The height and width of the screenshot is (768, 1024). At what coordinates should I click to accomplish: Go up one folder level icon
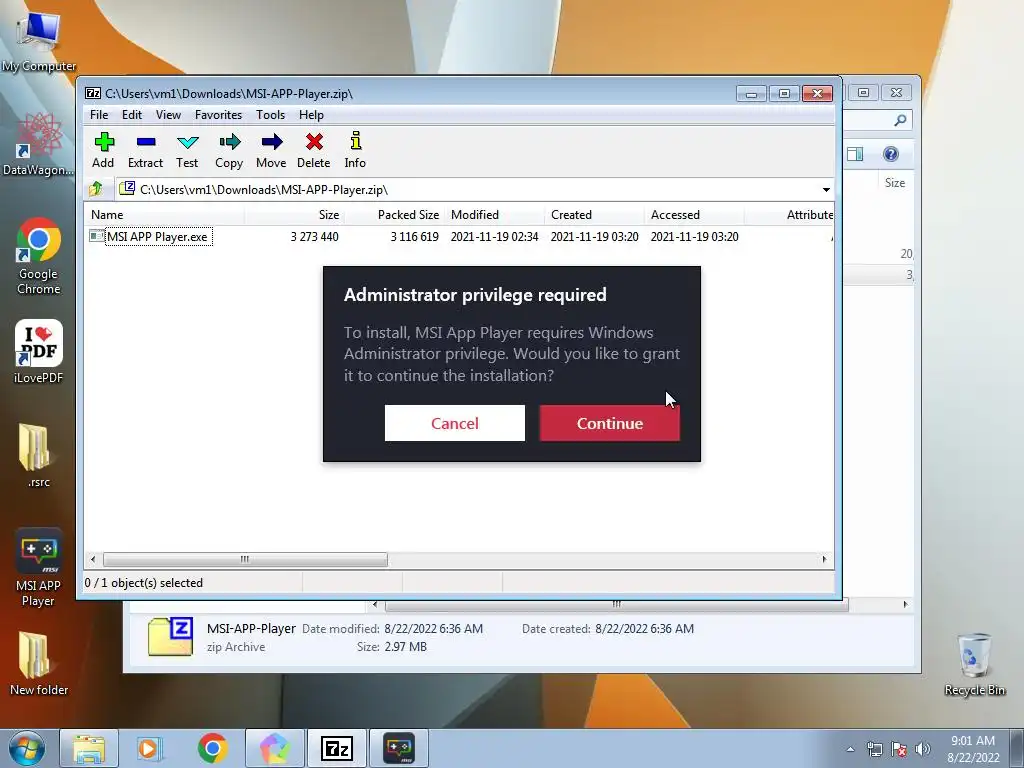pyautogui.click(x=96, y=189)
